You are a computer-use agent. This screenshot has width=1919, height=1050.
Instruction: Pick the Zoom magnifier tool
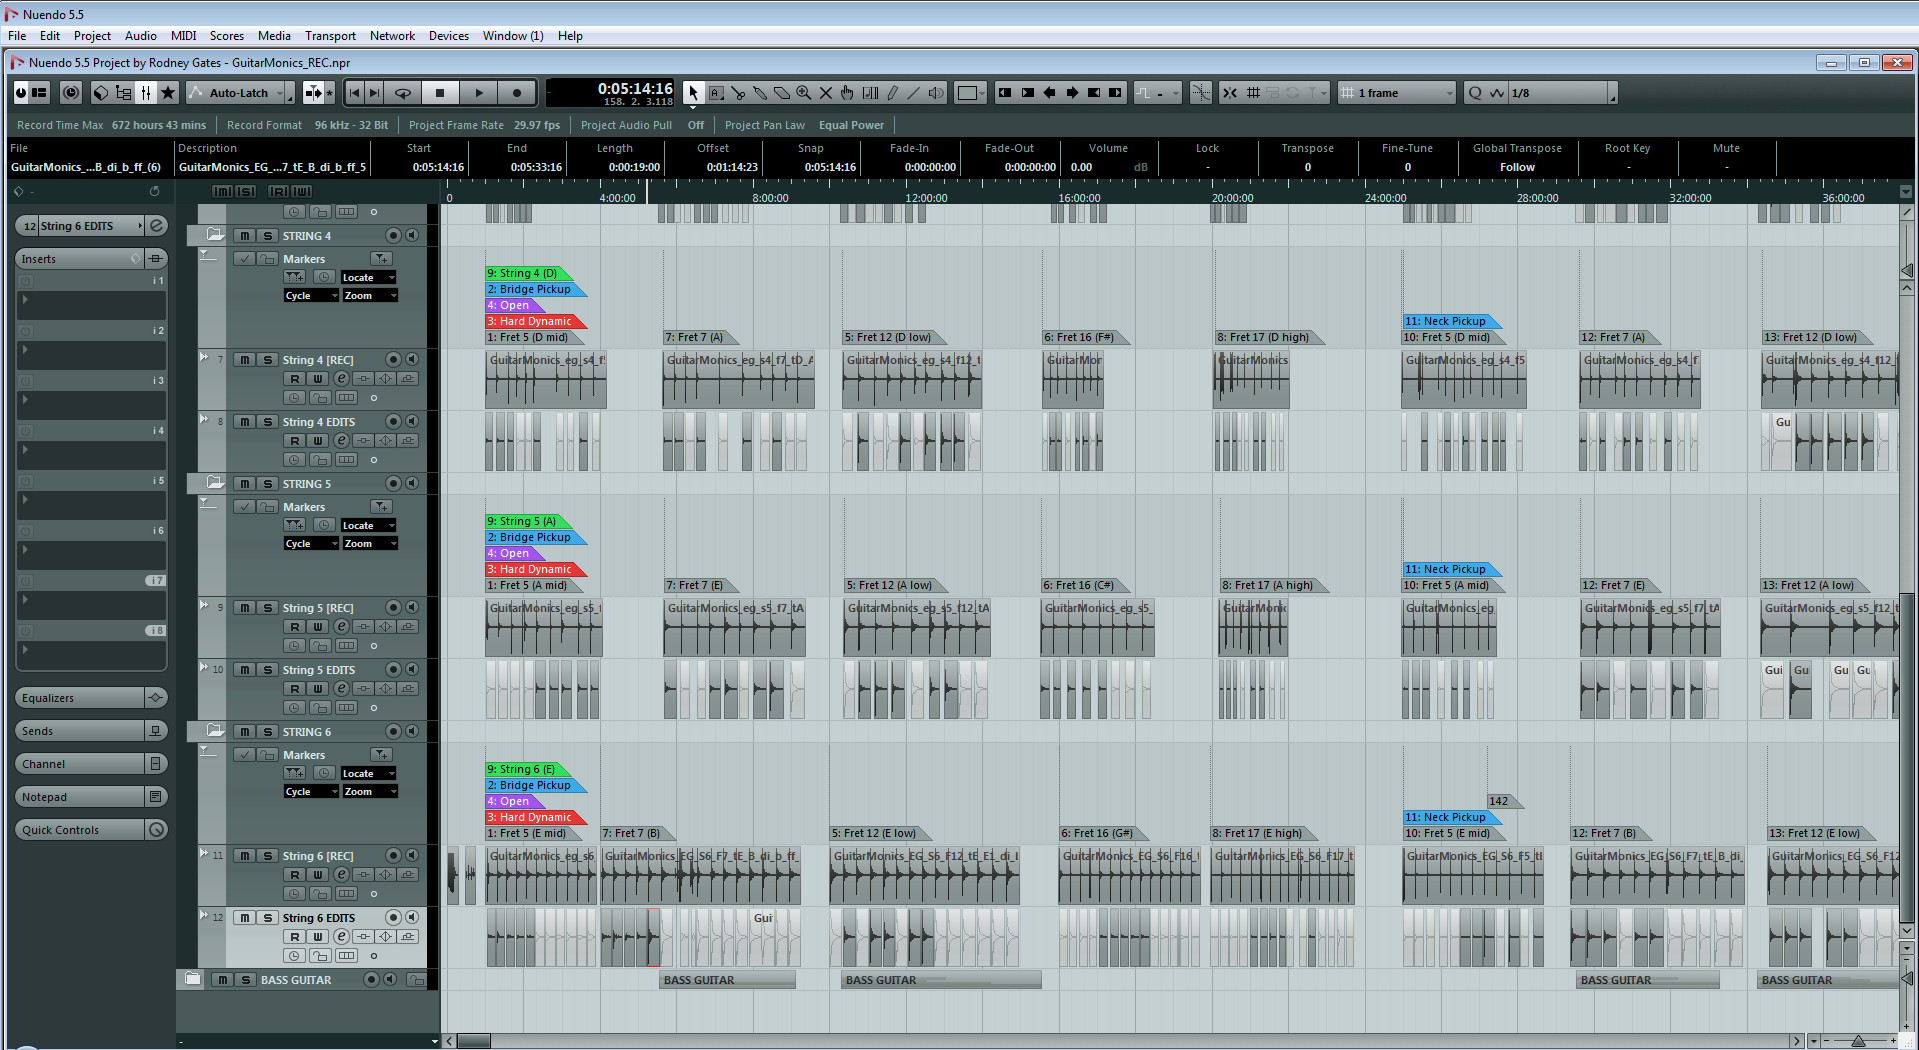(804, 93)
